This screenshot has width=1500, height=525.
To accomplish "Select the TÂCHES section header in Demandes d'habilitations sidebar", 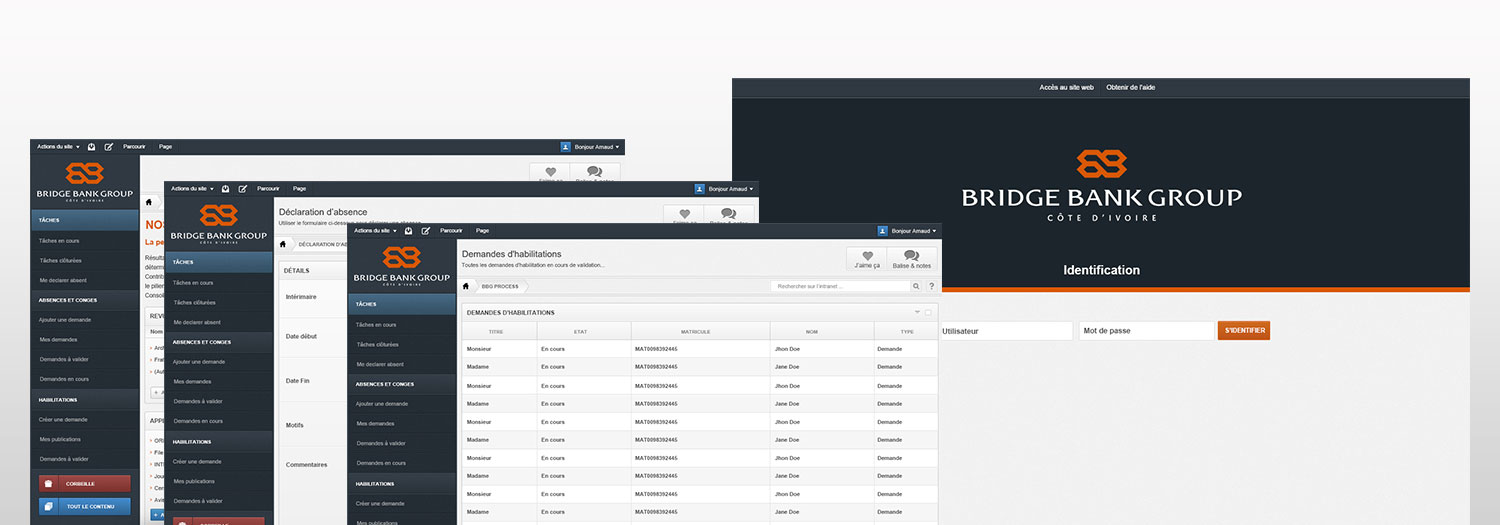I will pos(402,304).
